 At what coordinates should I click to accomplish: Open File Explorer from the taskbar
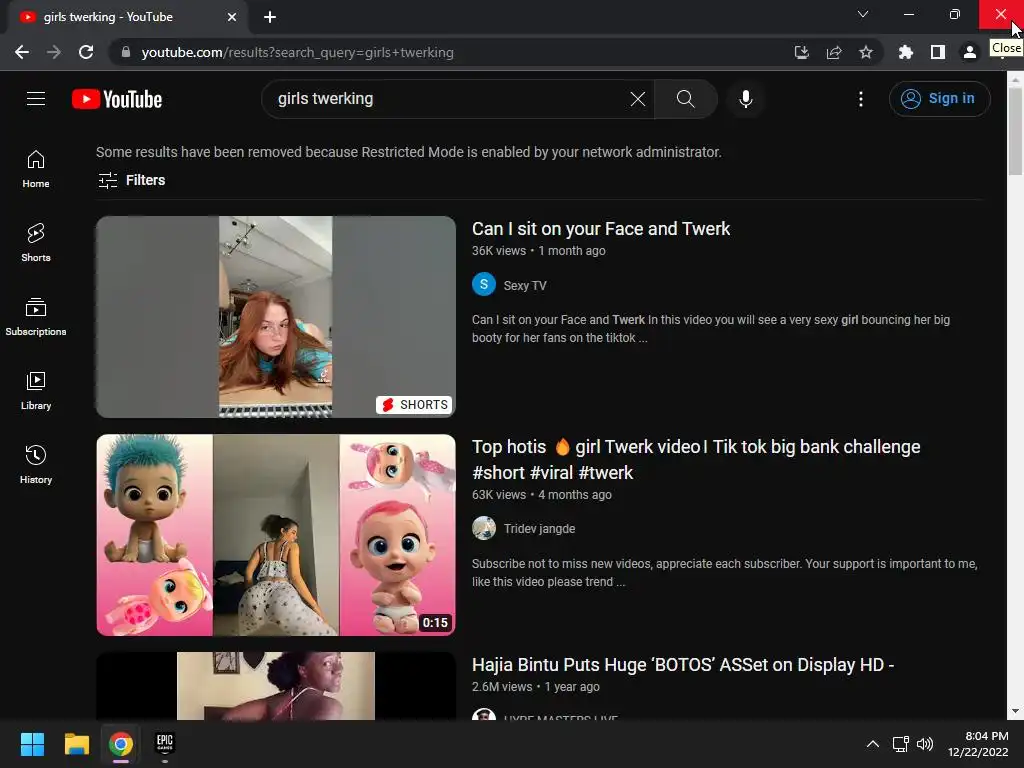(76, 744)
